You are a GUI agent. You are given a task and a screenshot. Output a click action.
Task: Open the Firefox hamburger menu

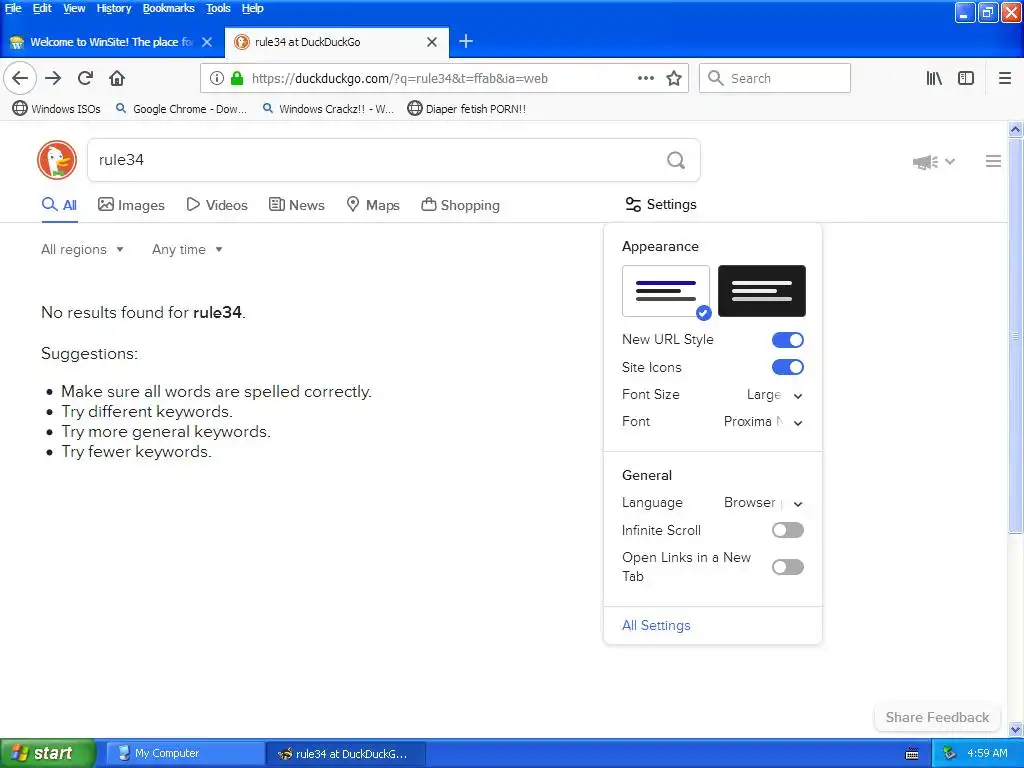1005,78
